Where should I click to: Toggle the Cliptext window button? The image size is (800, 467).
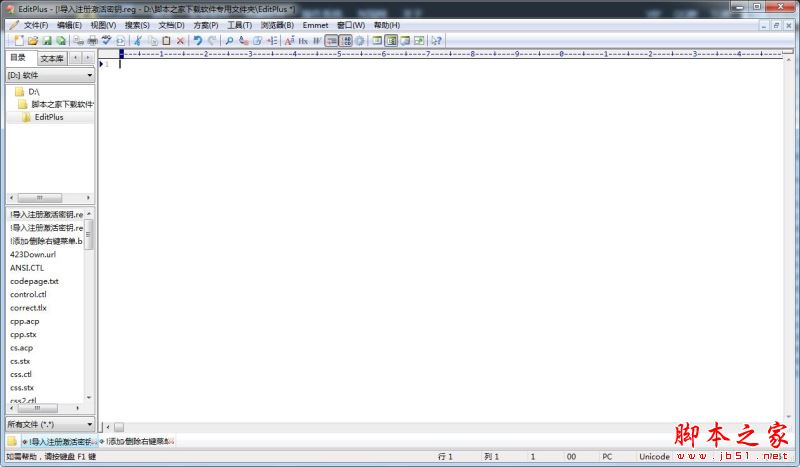(377, 40)
